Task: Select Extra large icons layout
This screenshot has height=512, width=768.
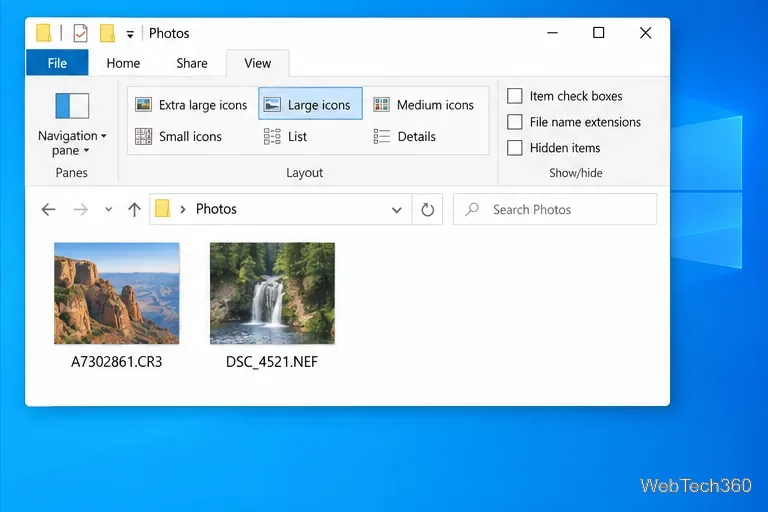Action: 191,105
